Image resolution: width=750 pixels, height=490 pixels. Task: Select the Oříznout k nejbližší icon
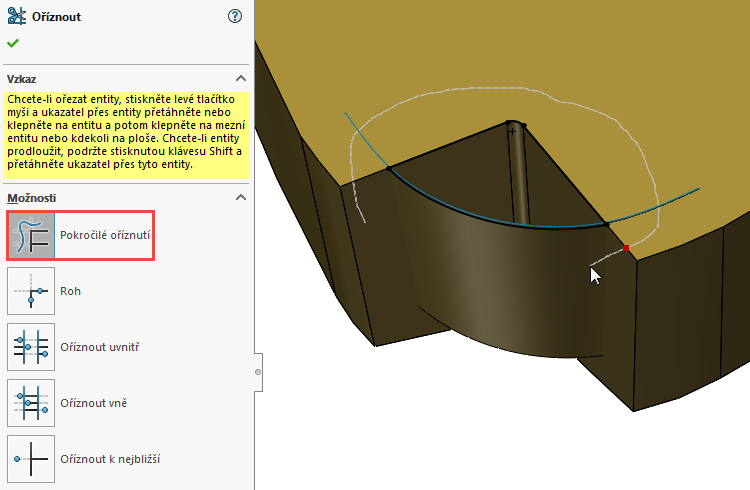pos(31,459)
